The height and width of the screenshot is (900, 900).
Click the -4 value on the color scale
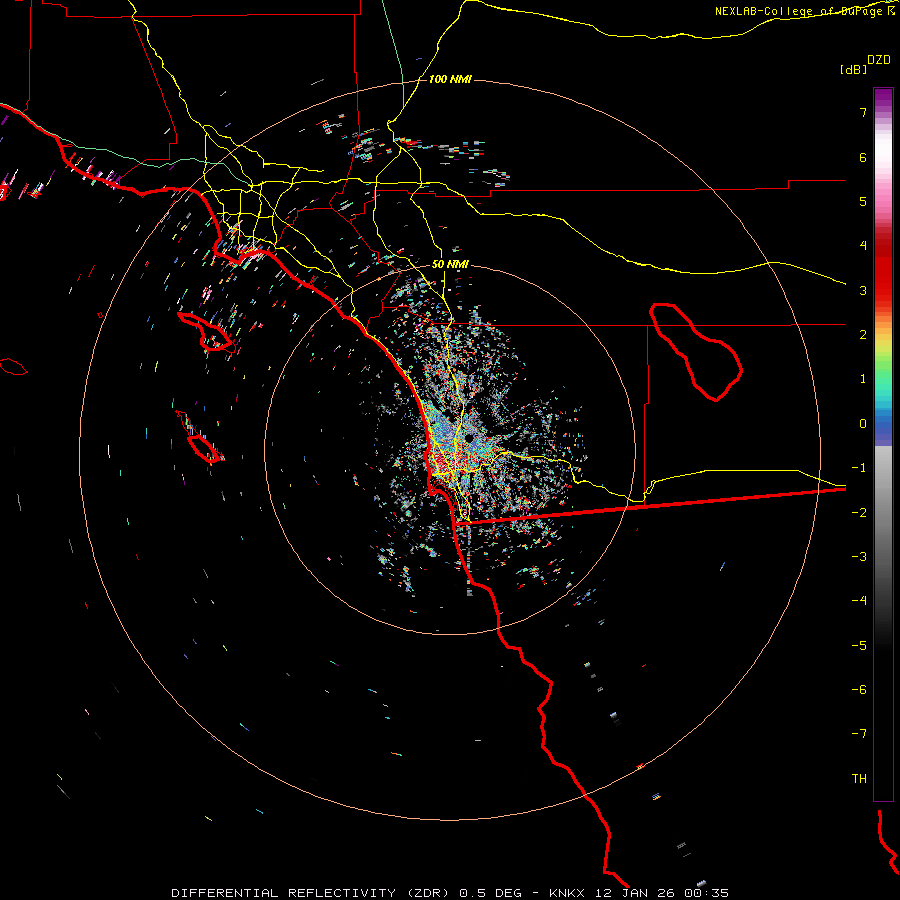pos(859,600)
